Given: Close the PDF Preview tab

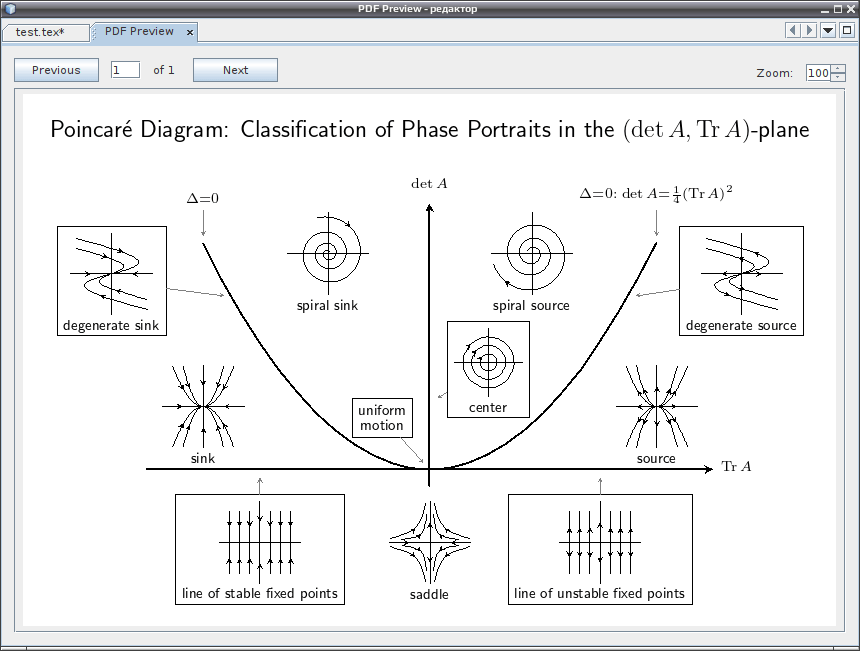Looking at the screenshot, I should click(x=190, y=32).
